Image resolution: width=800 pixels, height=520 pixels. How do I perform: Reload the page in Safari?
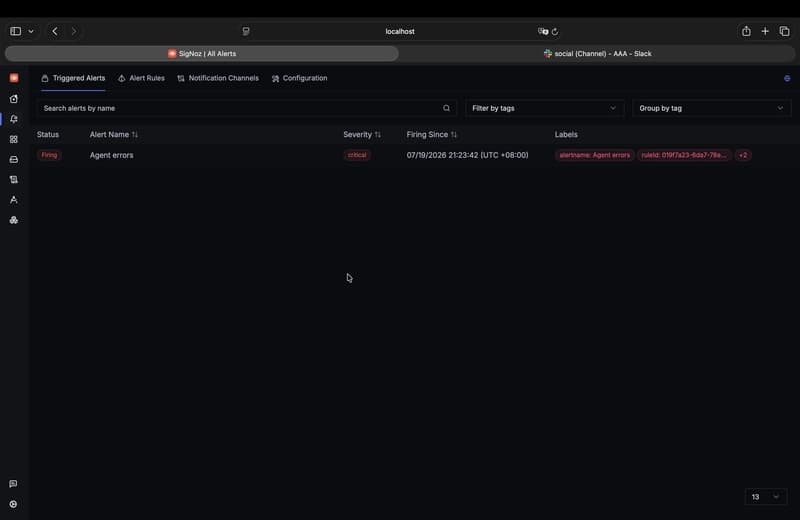pos(555,32)
